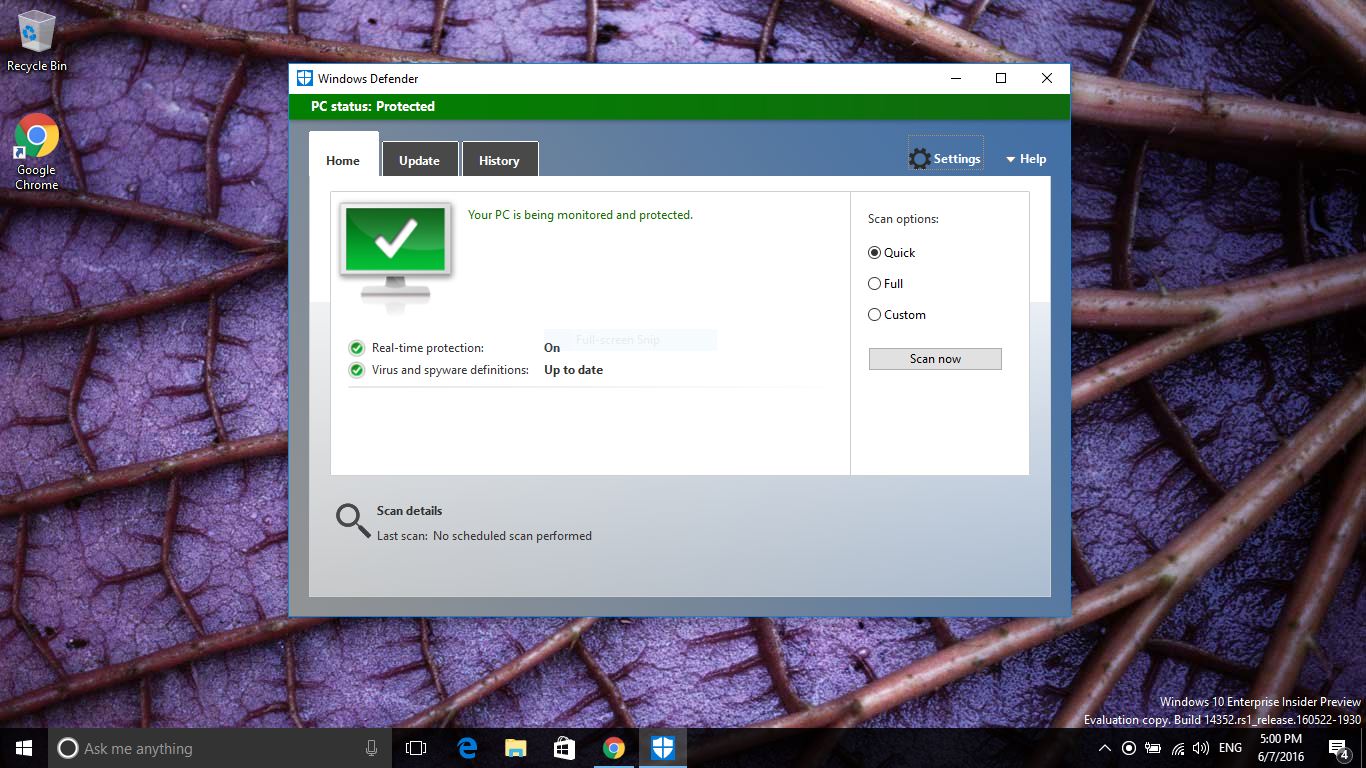The image size is (1366, 768).
Task: Click the Start button
Action: pos(22,747)
